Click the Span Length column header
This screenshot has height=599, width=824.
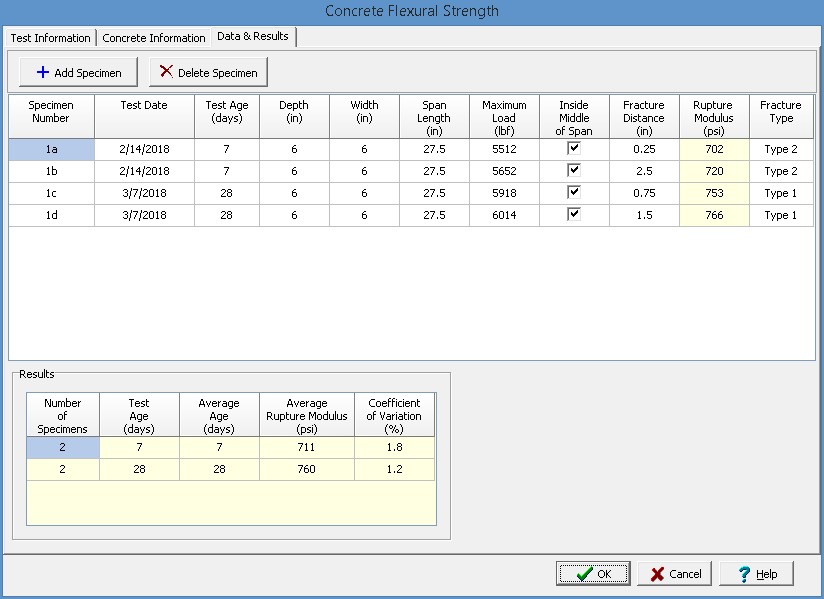pyautogui.click(x=434, y=117)
